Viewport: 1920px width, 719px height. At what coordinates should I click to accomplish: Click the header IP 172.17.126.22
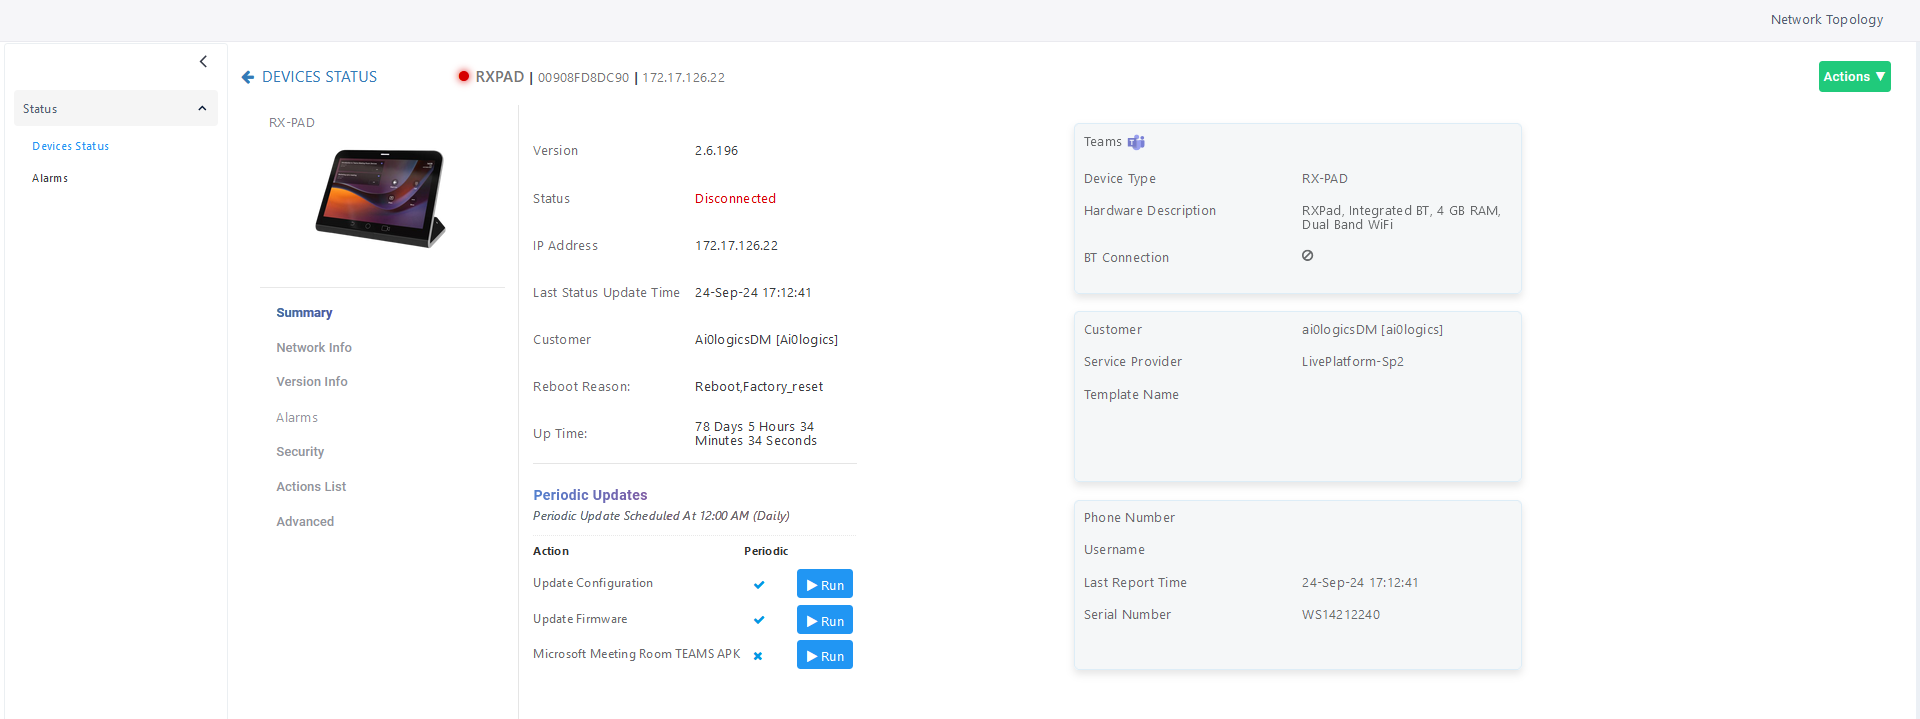[x=683, y=78]
